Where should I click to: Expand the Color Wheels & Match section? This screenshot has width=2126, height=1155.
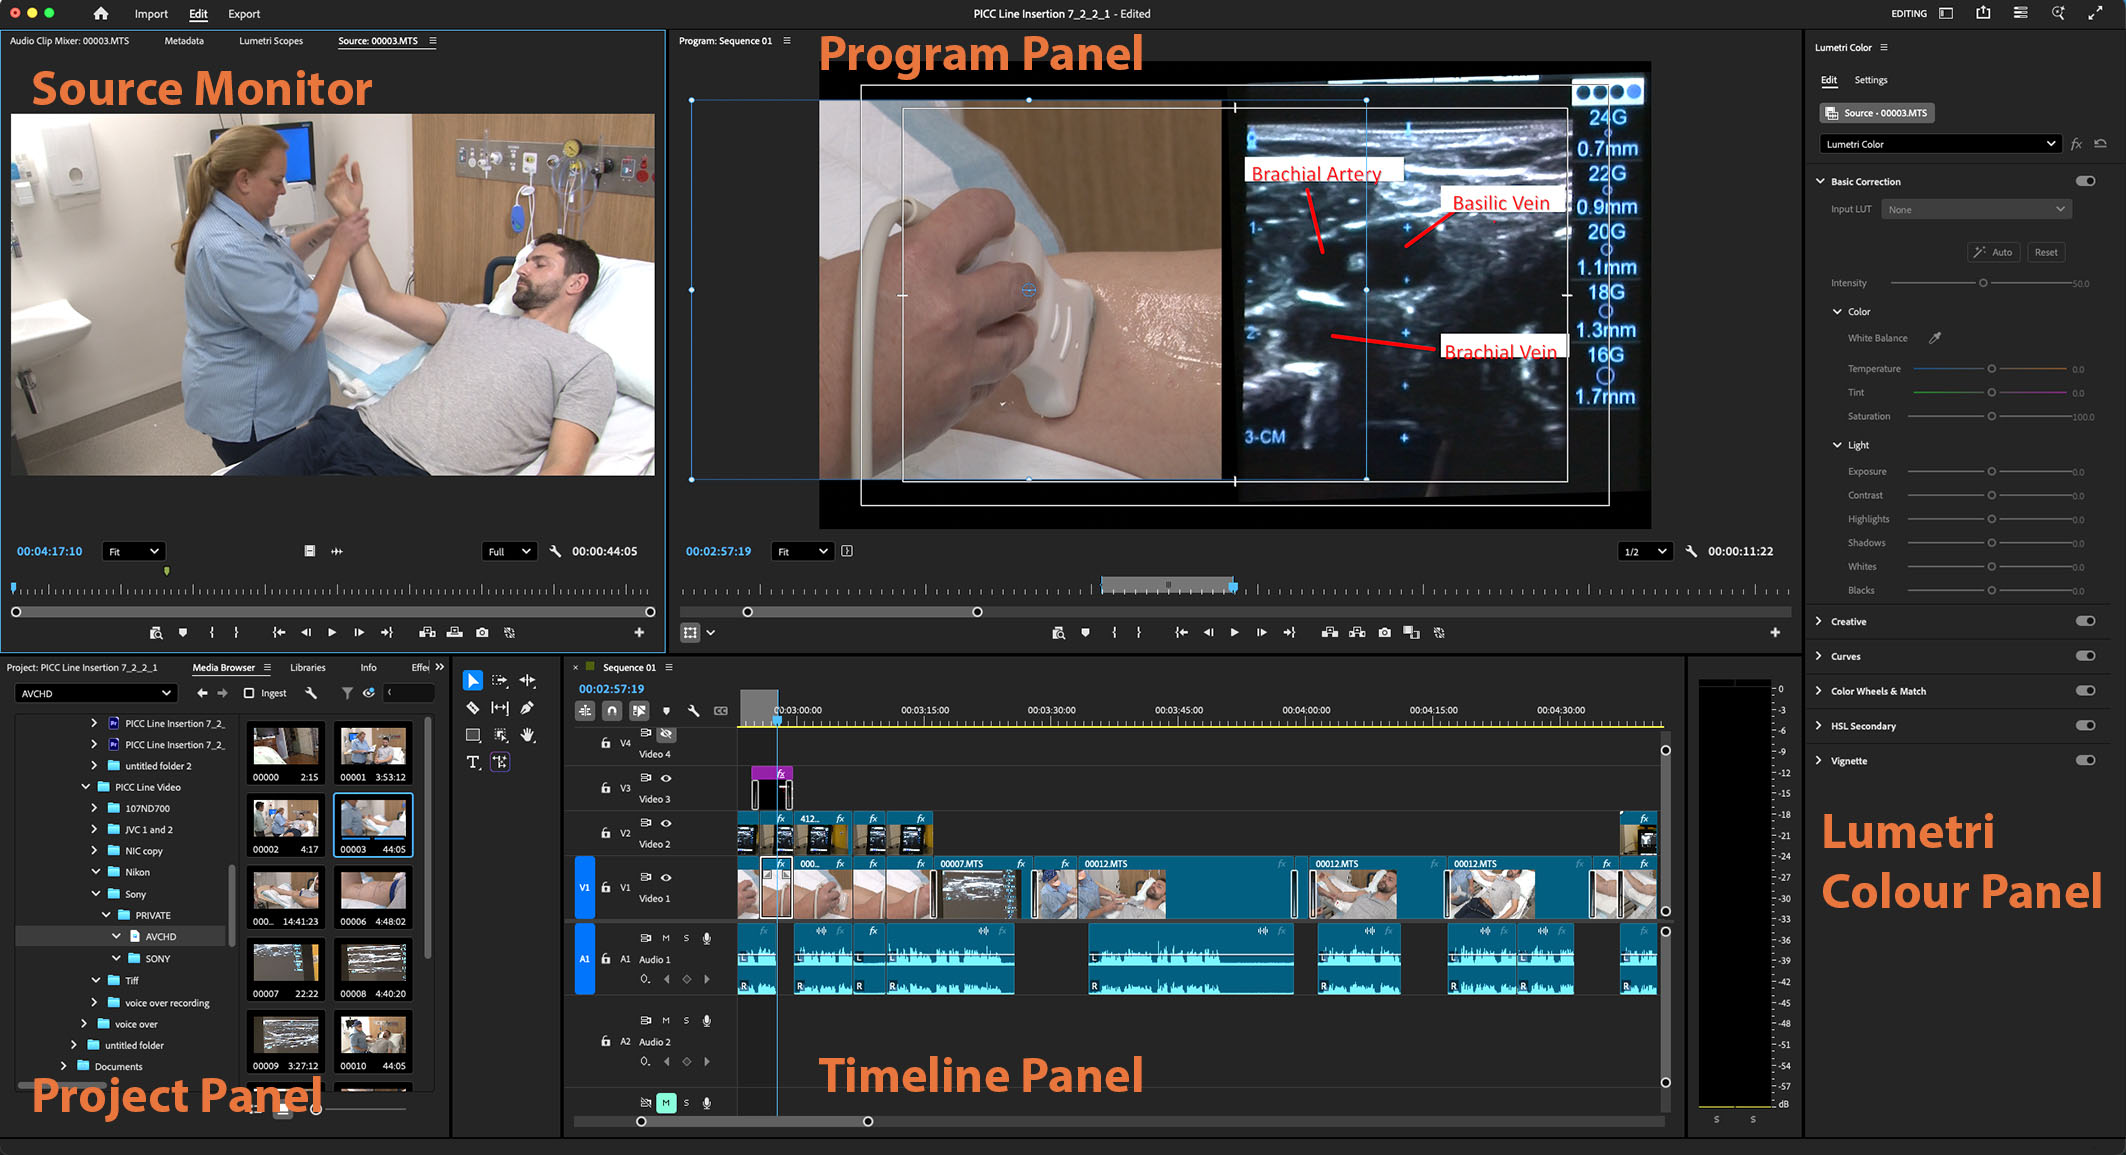coord(1819,691)
